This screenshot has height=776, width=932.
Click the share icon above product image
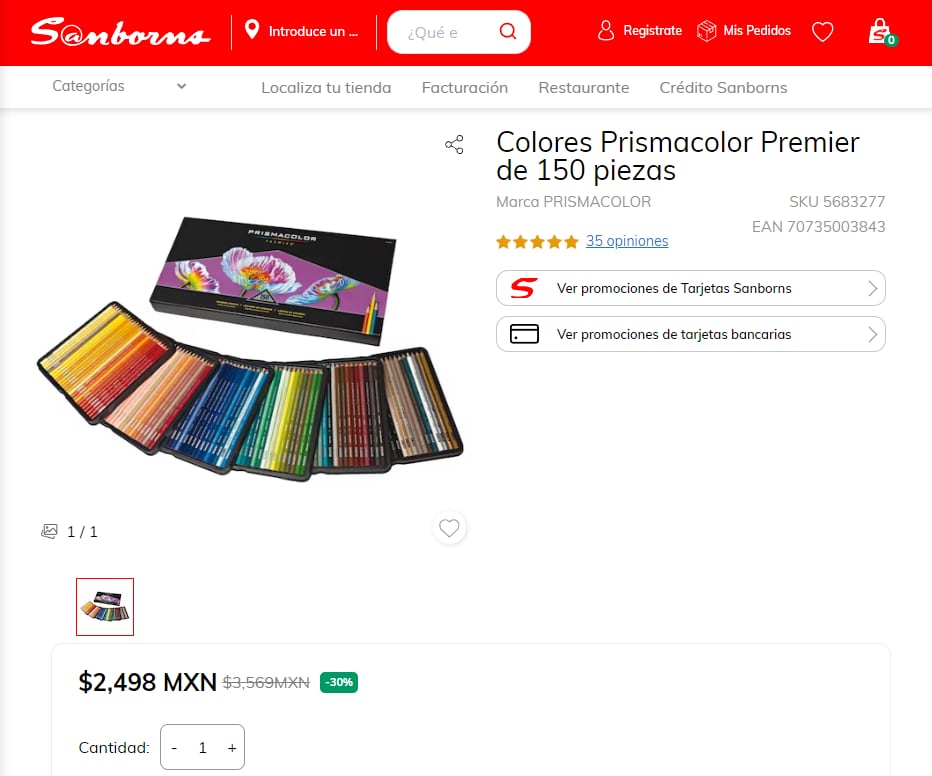pos(454,145)
